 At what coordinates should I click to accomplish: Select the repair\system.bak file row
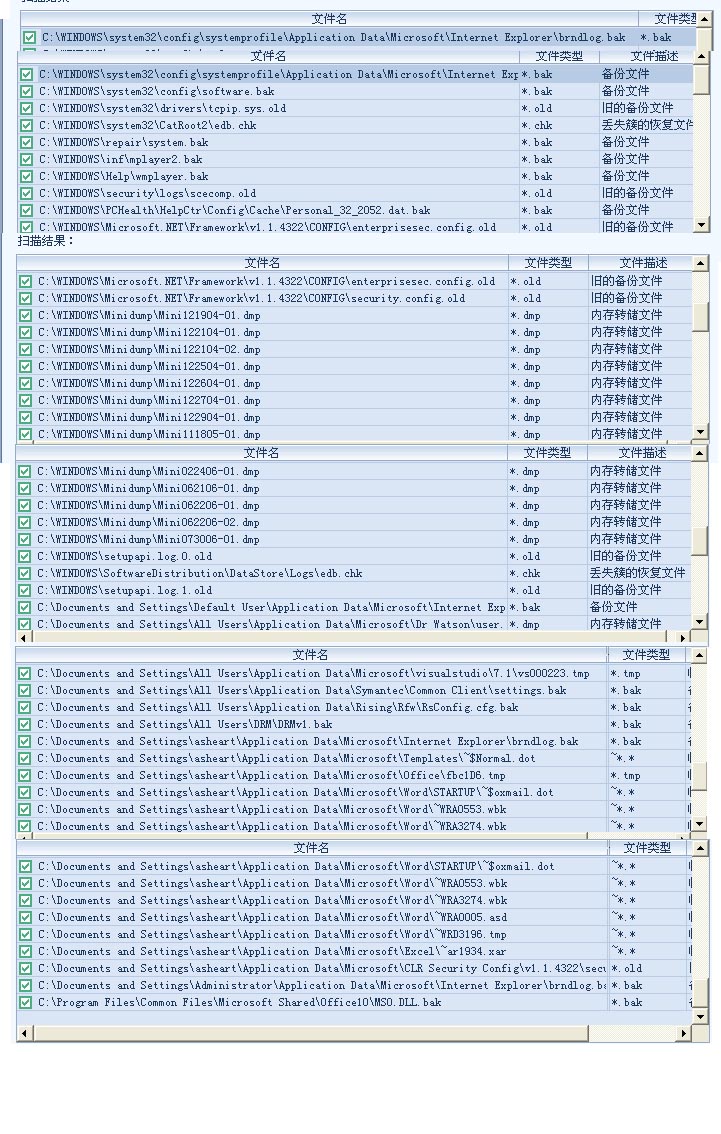pos(355,142)
